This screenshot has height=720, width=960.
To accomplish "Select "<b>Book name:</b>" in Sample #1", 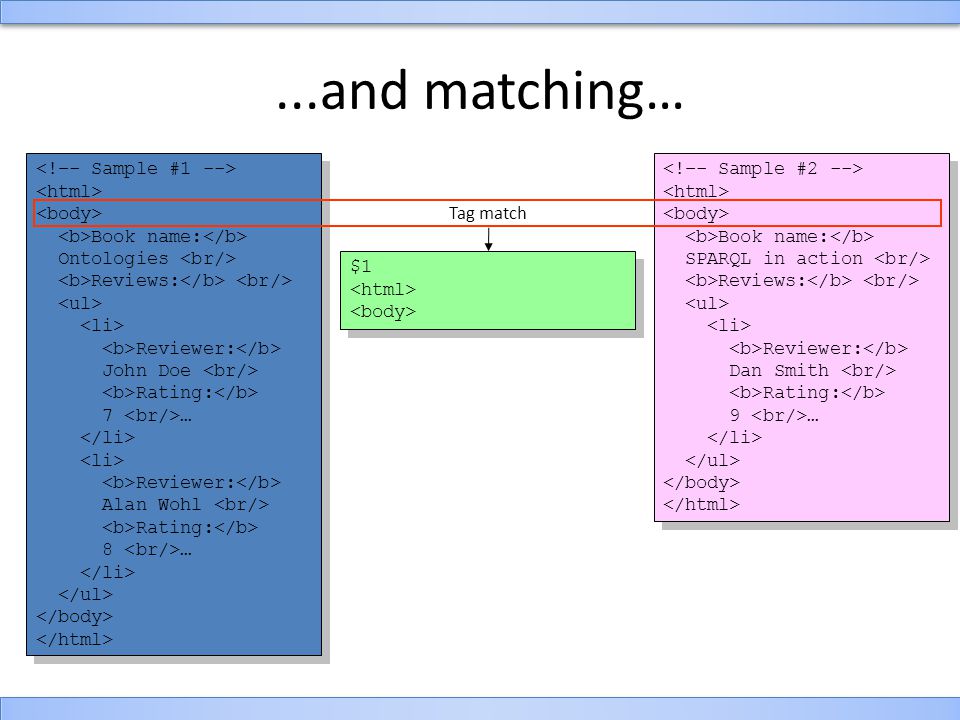I will pos(152,236).
